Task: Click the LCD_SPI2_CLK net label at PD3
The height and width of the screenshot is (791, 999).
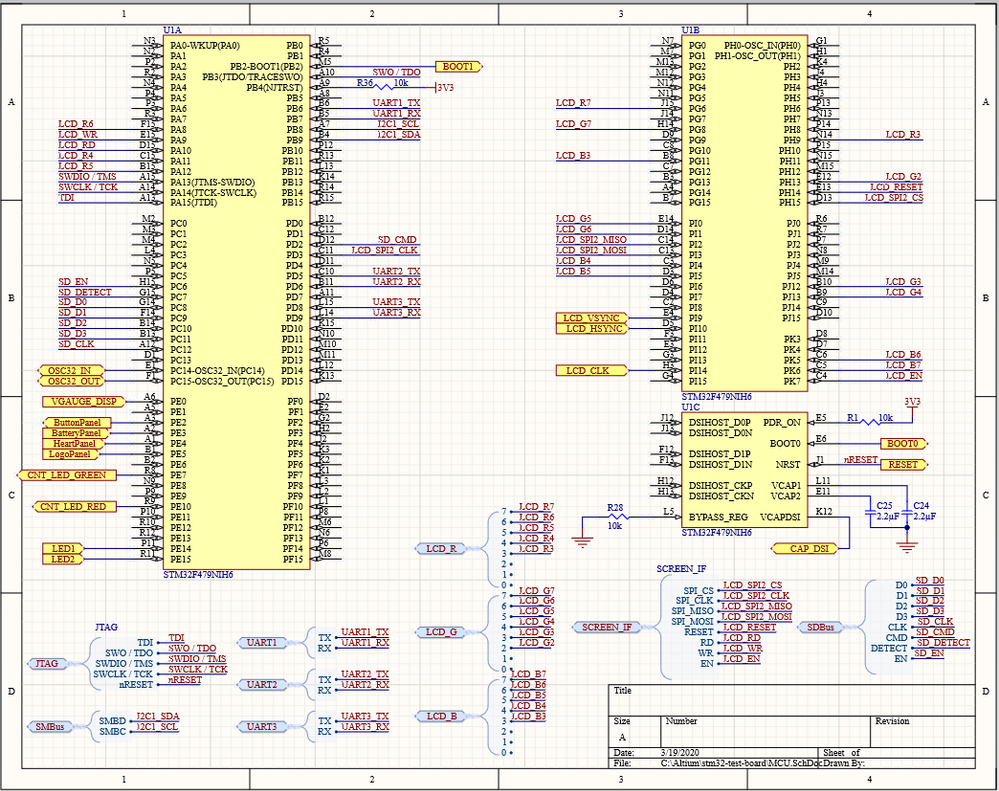Action: click(384, 250)
